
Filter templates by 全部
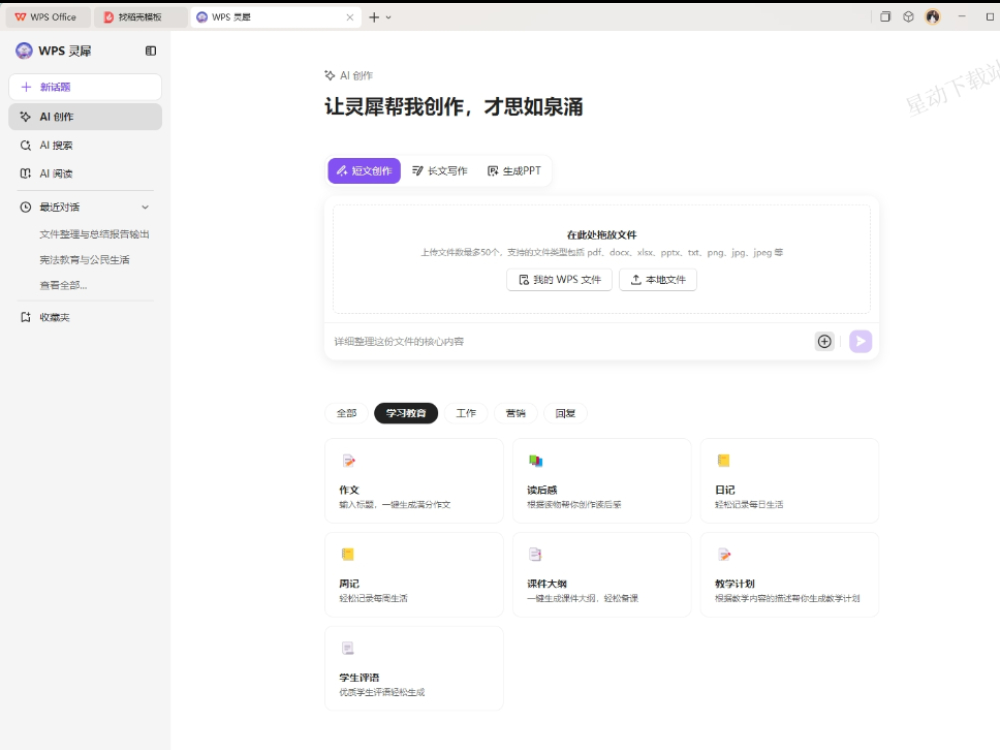[346, 413]
